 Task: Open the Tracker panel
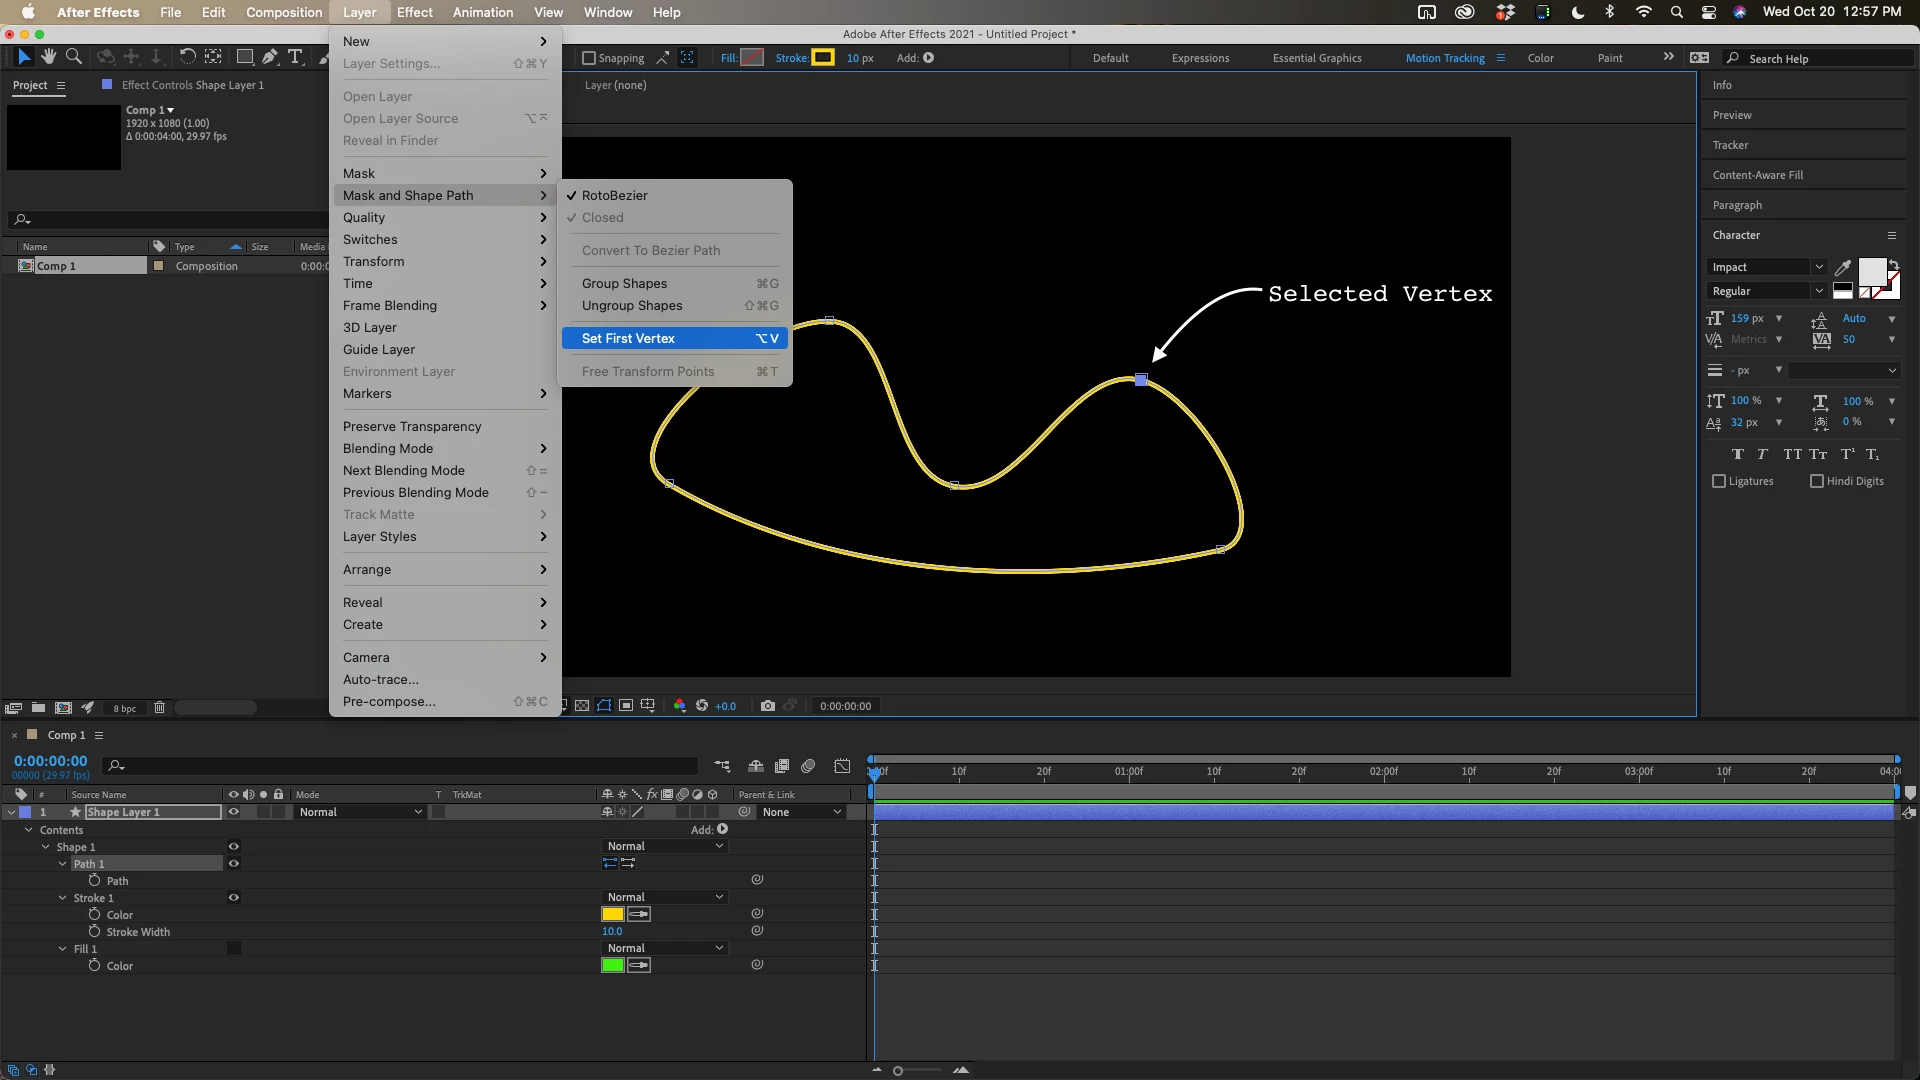click(x=1730, y=145)
